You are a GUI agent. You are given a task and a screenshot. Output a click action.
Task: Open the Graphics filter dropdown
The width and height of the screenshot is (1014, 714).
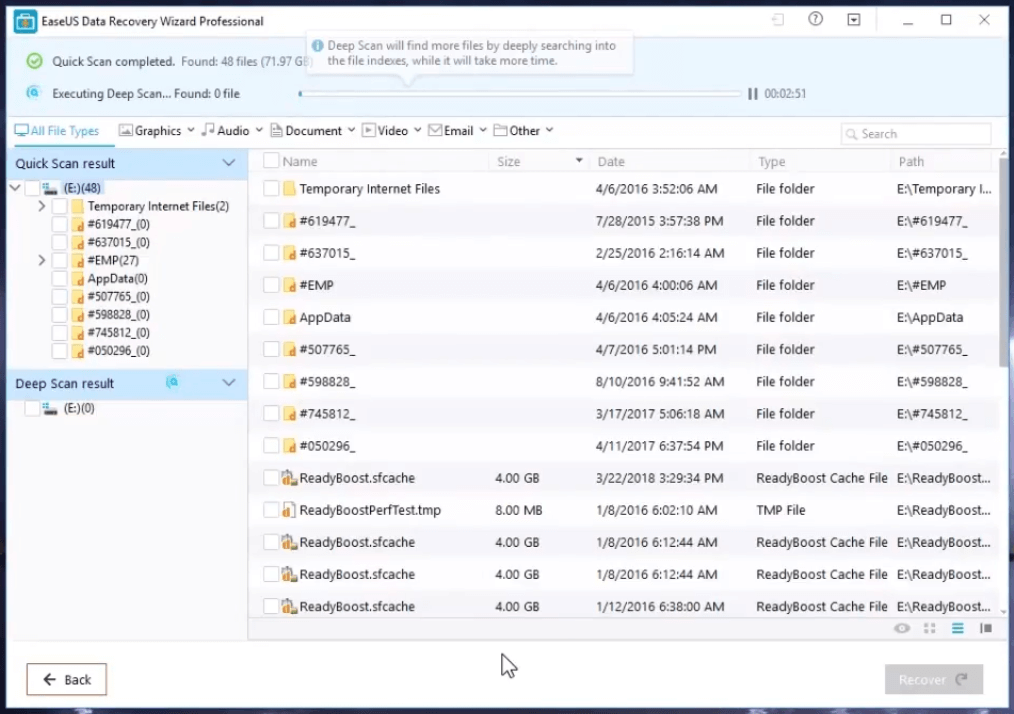click(157, 131)
